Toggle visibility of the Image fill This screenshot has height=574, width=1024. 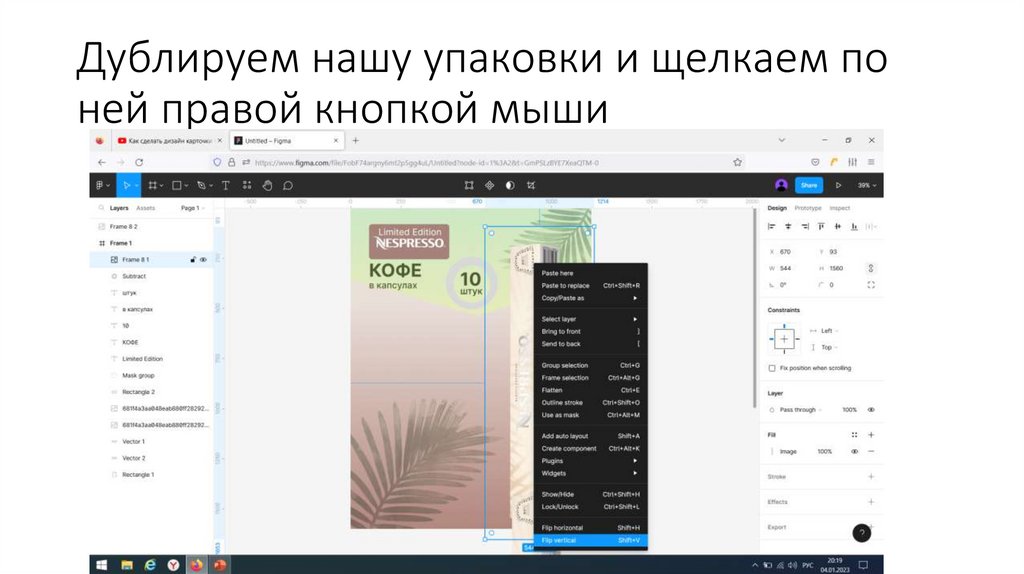point(854,451)
